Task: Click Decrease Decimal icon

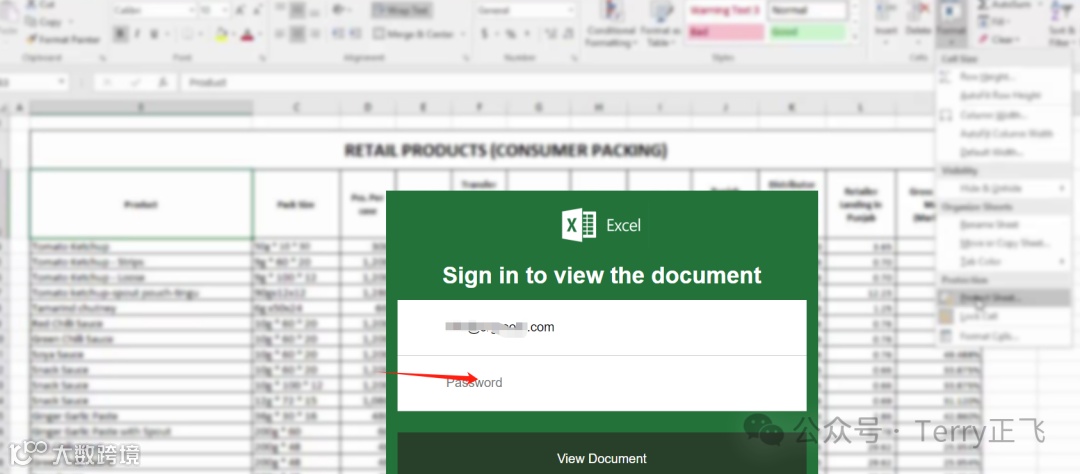Action: pos(568,34)
